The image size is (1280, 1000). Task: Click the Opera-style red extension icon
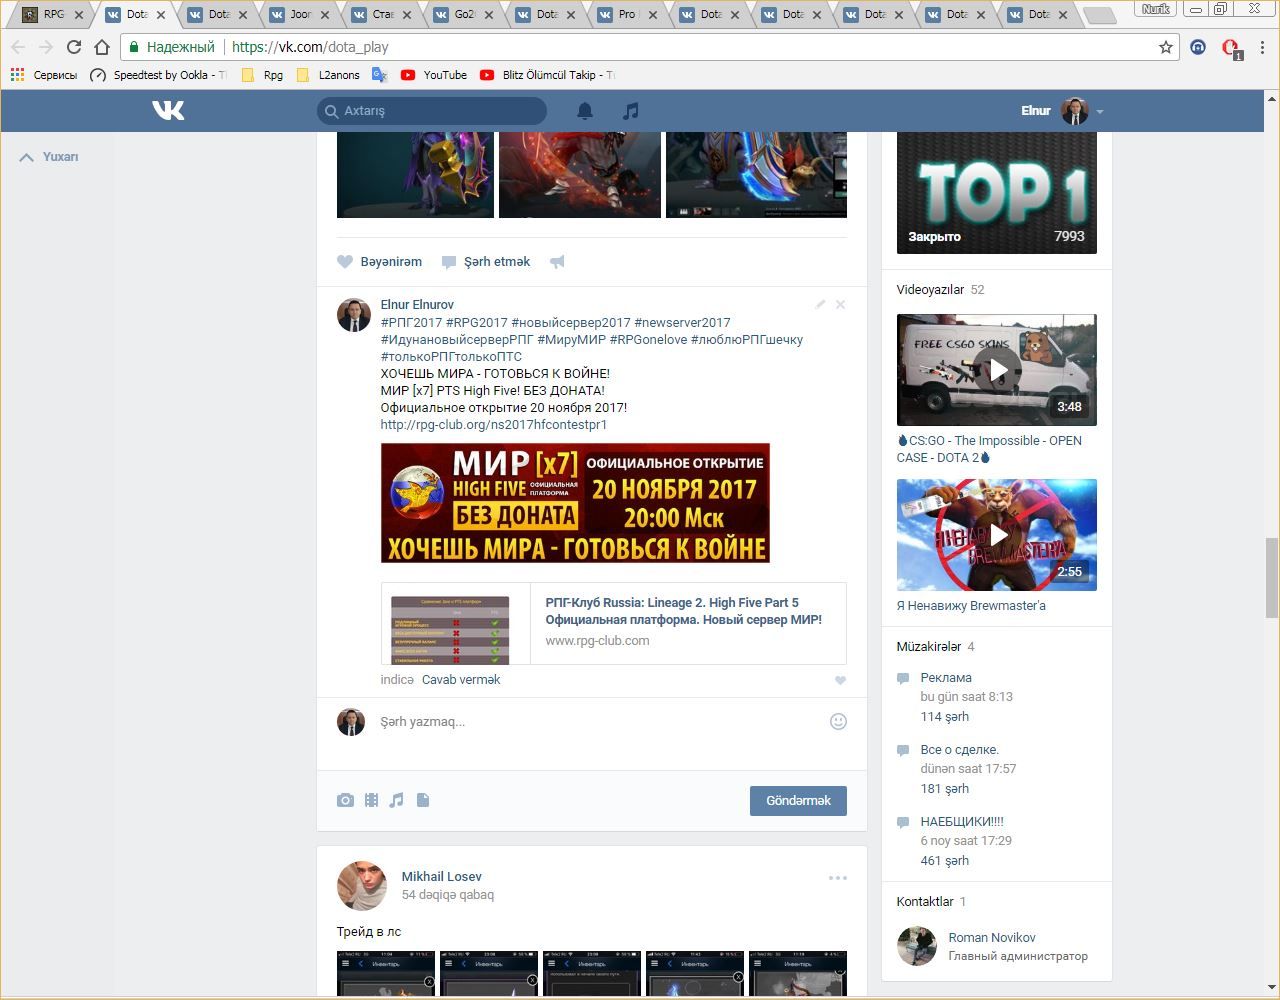click(1231, 48)
